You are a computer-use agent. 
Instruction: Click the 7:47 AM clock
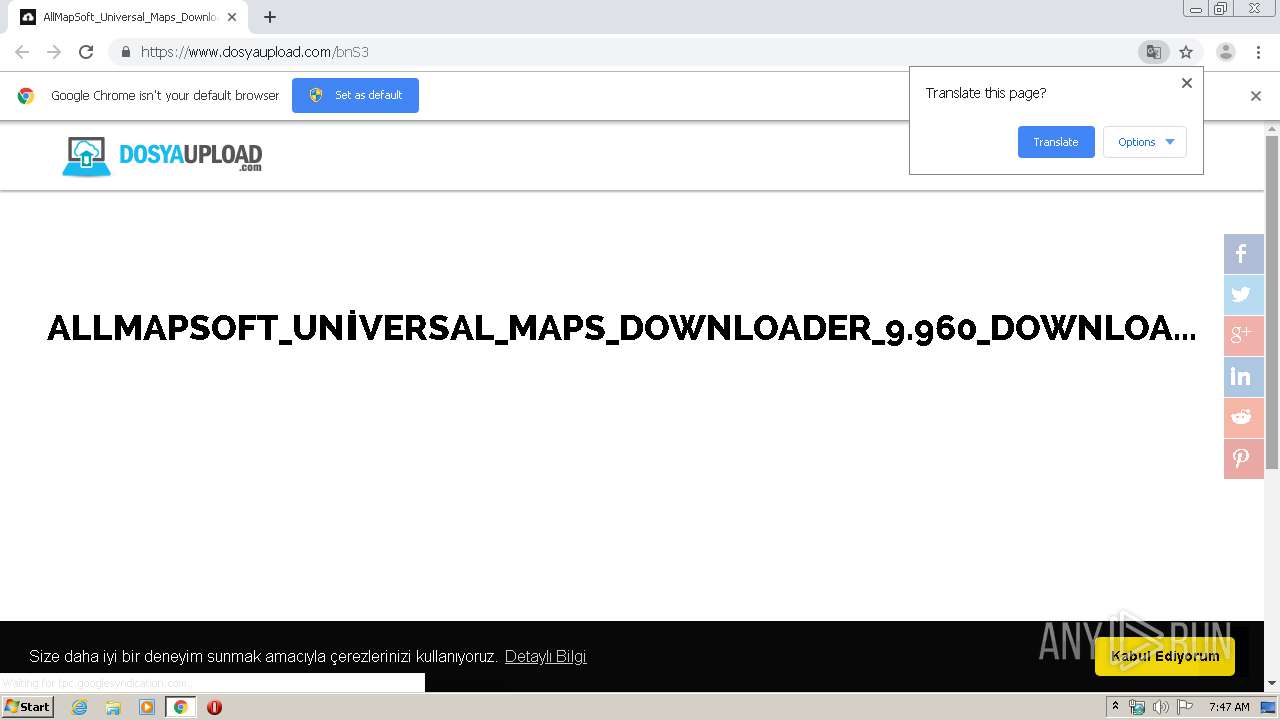coord(1229,707)
